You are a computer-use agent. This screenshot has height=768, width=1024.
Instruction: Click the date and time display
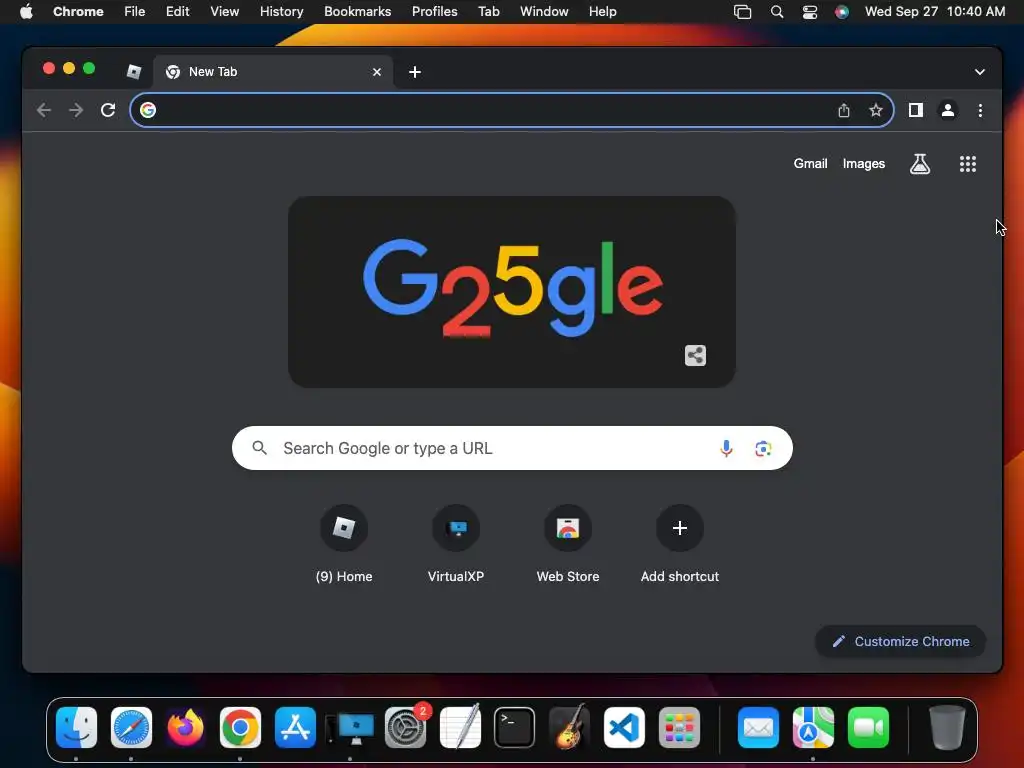coord(935,12)
